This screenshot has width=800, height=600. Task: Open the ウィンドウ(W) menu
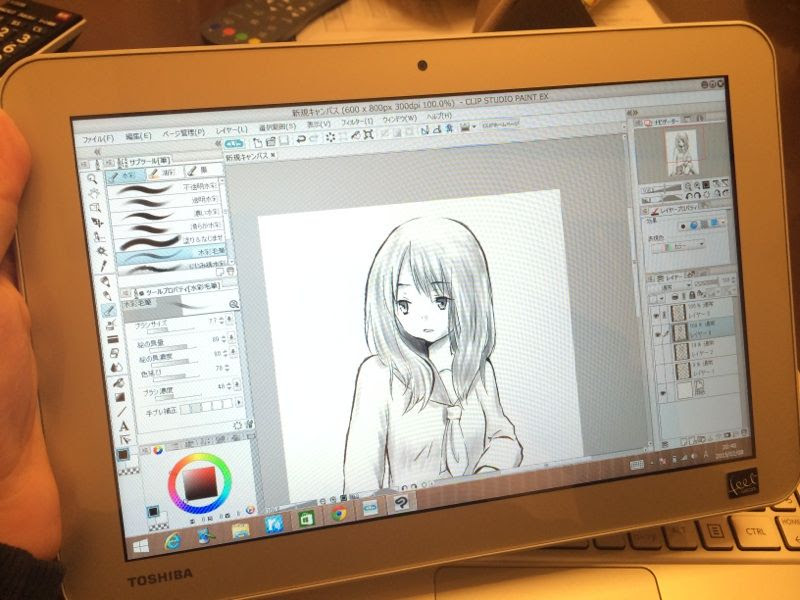(x=399, y=118)
